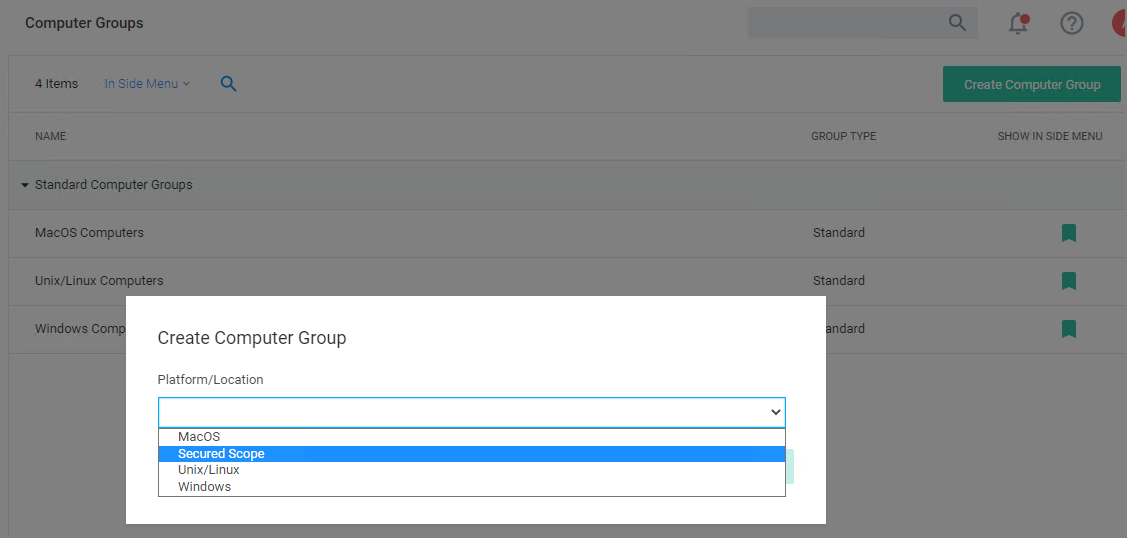Open the notifications bell

(1018, 23)
